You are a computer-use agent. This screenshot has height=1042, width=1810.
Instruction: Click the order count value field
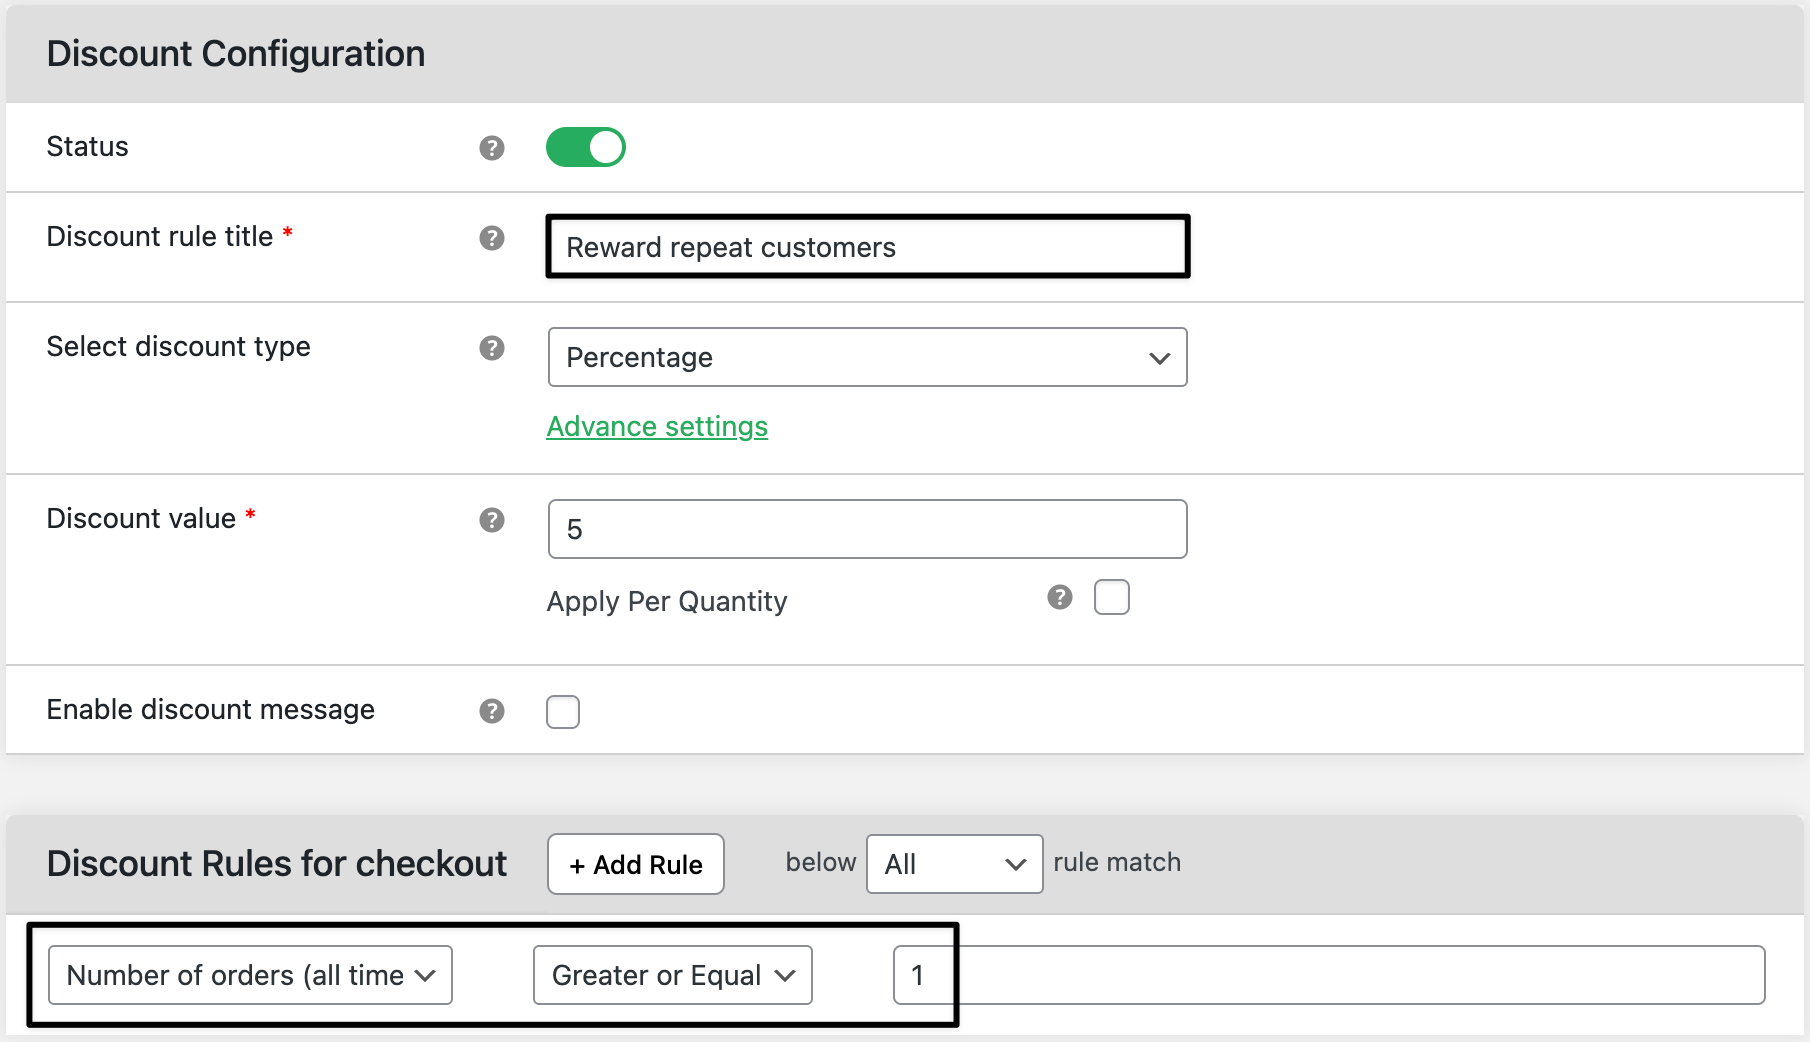tap(1328, 975)
